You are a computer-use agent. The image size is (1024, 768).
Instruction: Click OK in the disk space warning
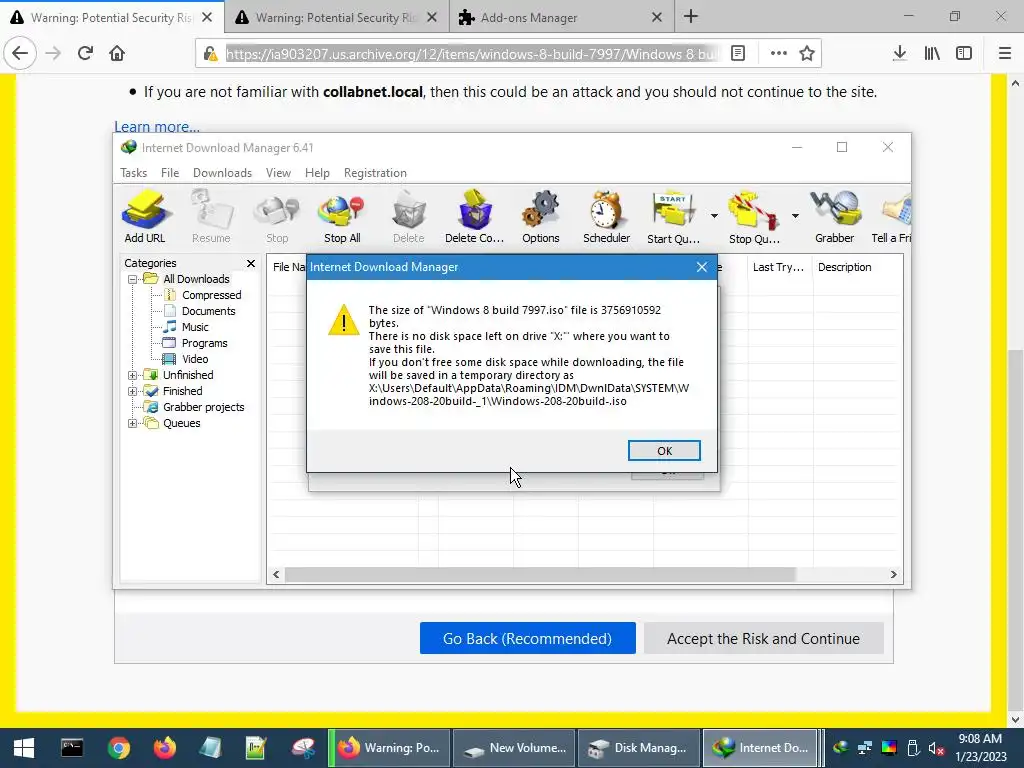(x=664, y=451)
